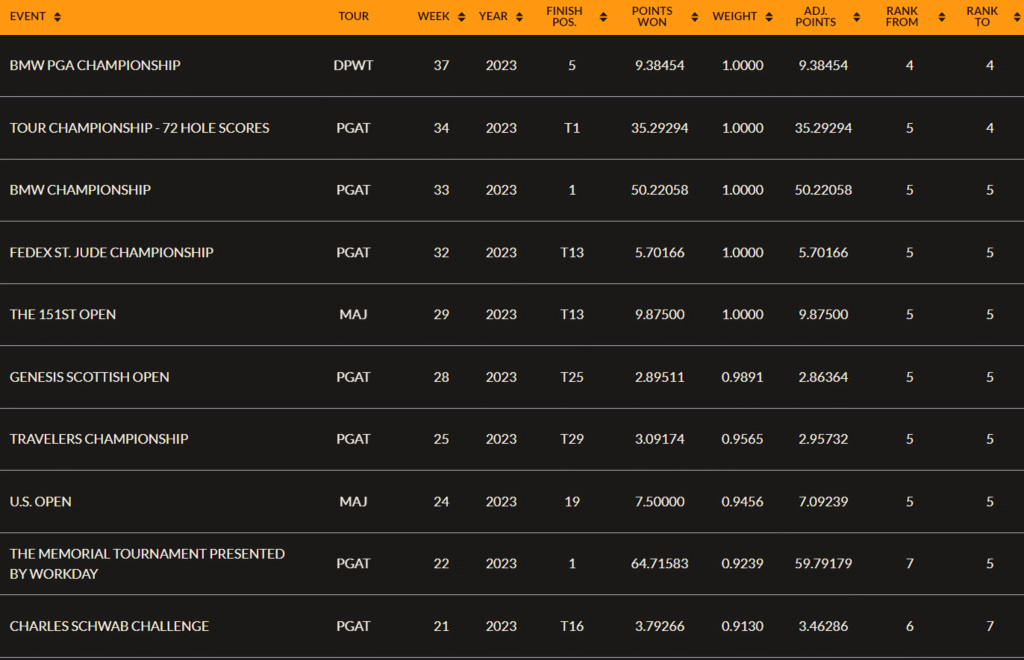Viewport: 1024px width, 660px height.
Task: Select THE MEMORIAL TOURNAMENT PRESENTED BY WORKDAY
Action: click(x=147, y=564)
